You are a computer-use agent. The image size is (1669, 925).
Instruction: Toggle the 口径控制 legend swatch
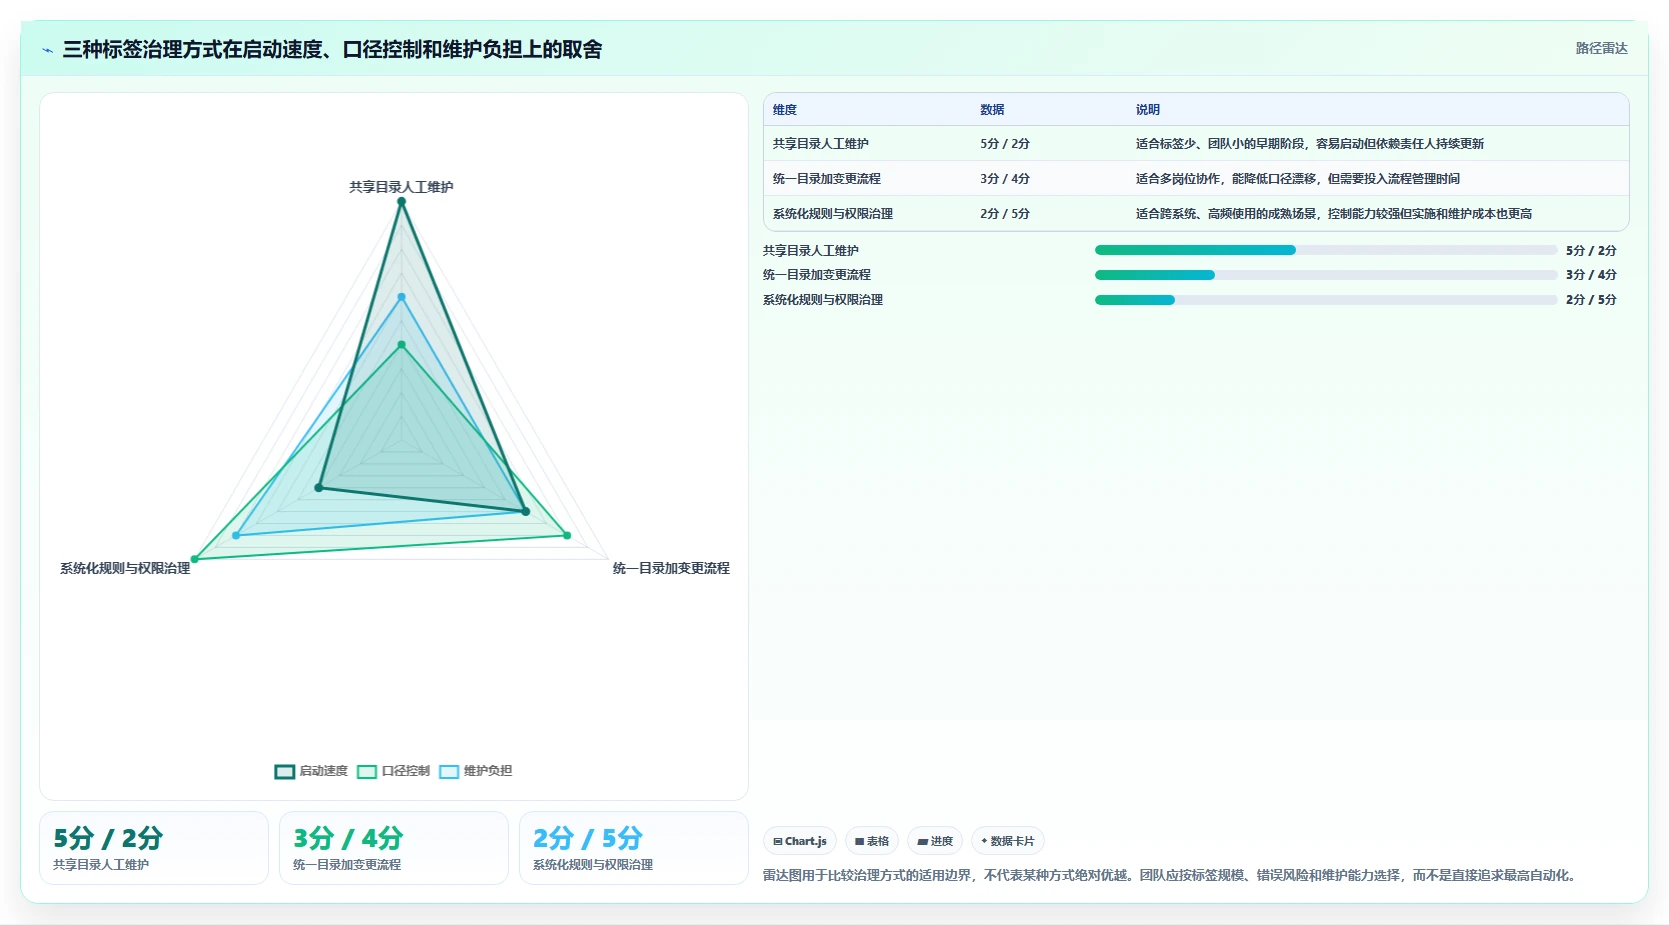[x=367, y=771]
